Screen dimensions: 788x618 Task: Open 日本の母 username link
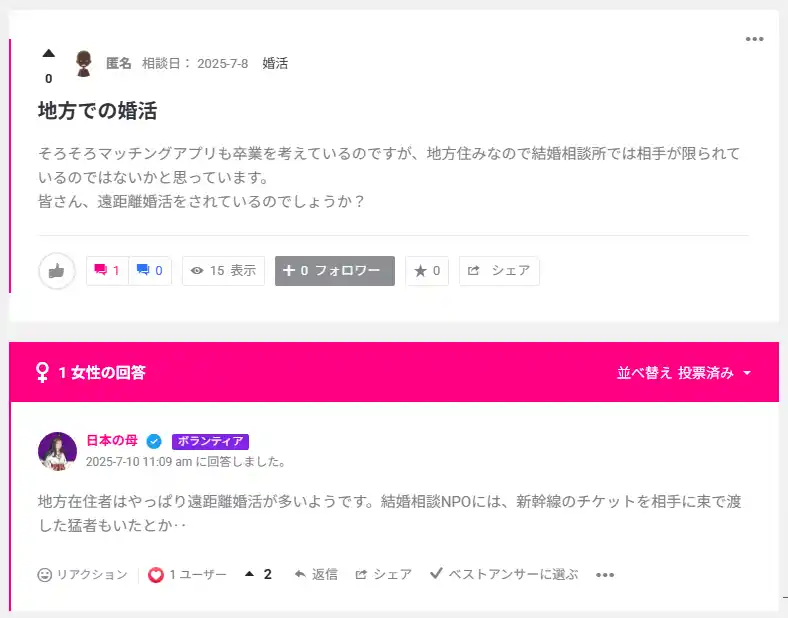pyautogui.click(x=112, y=441)
